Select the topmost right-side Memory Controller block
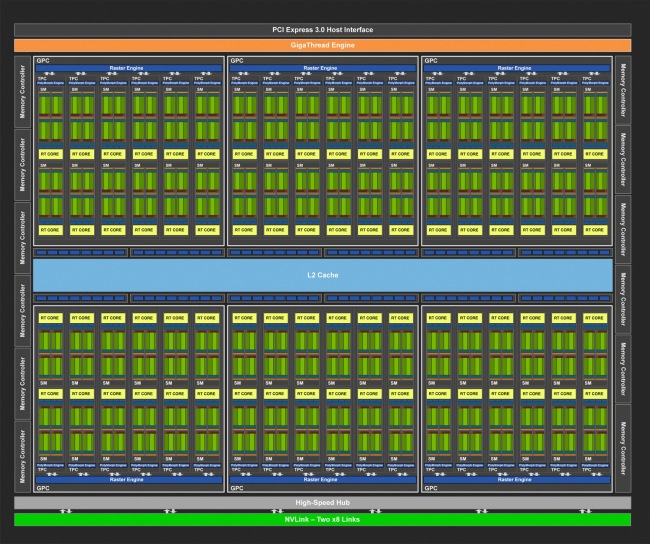The width and height of the screenshot is (650, 544). [x=623, y=90]
